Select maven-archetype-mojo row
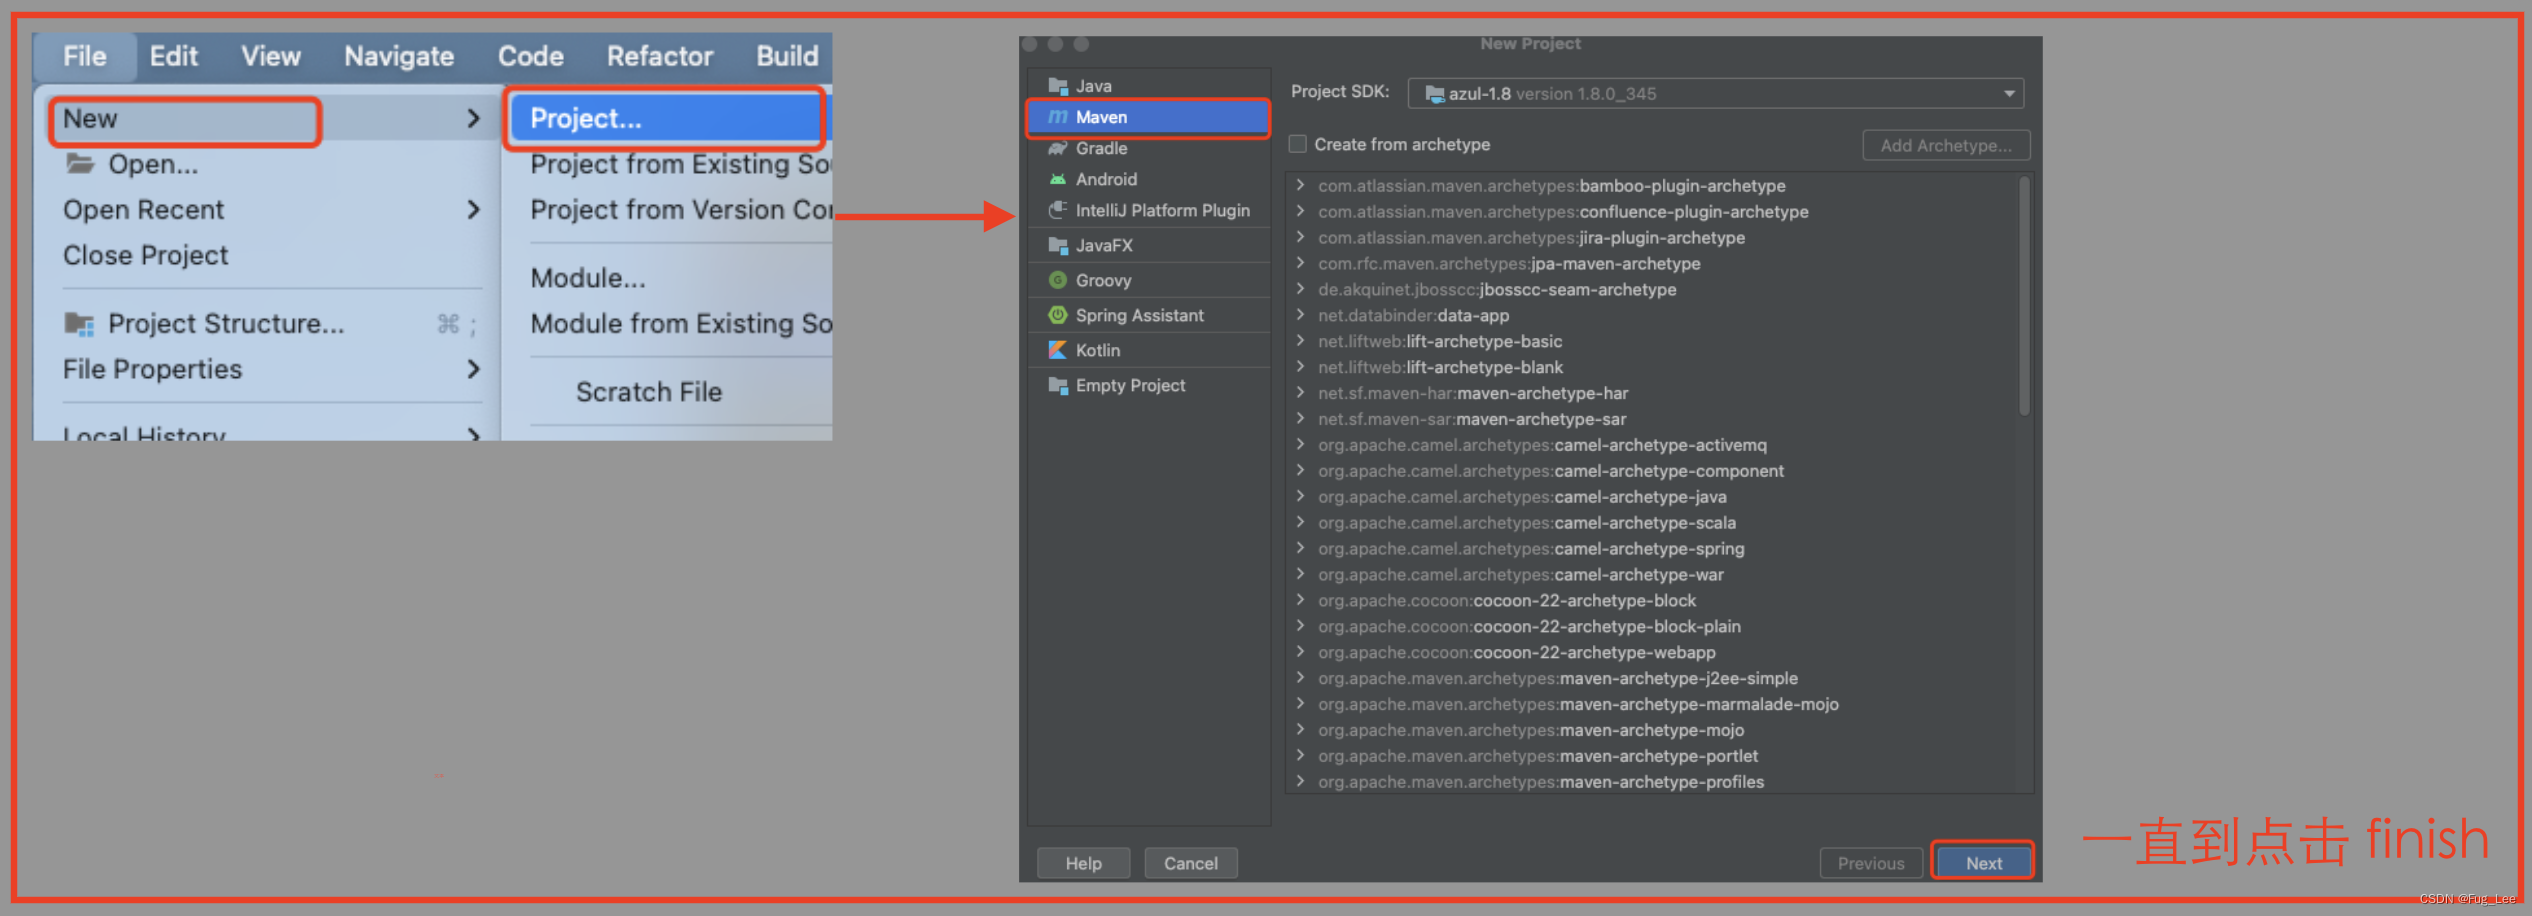2532x916 pixels. tap(1650, 730)
